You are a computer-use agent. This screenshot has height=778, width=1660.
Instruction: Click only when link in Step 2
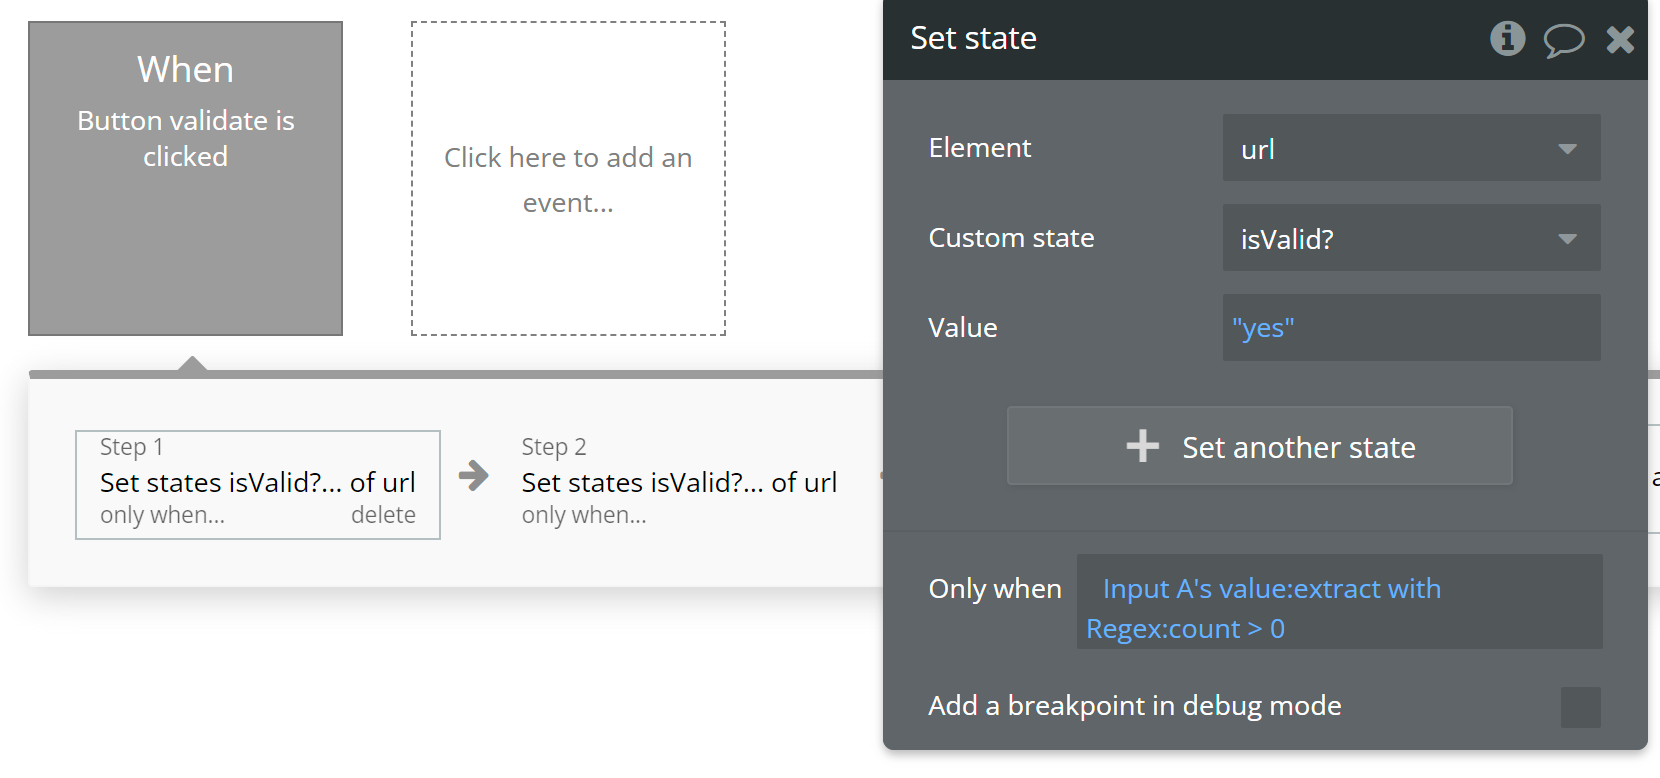584,515
